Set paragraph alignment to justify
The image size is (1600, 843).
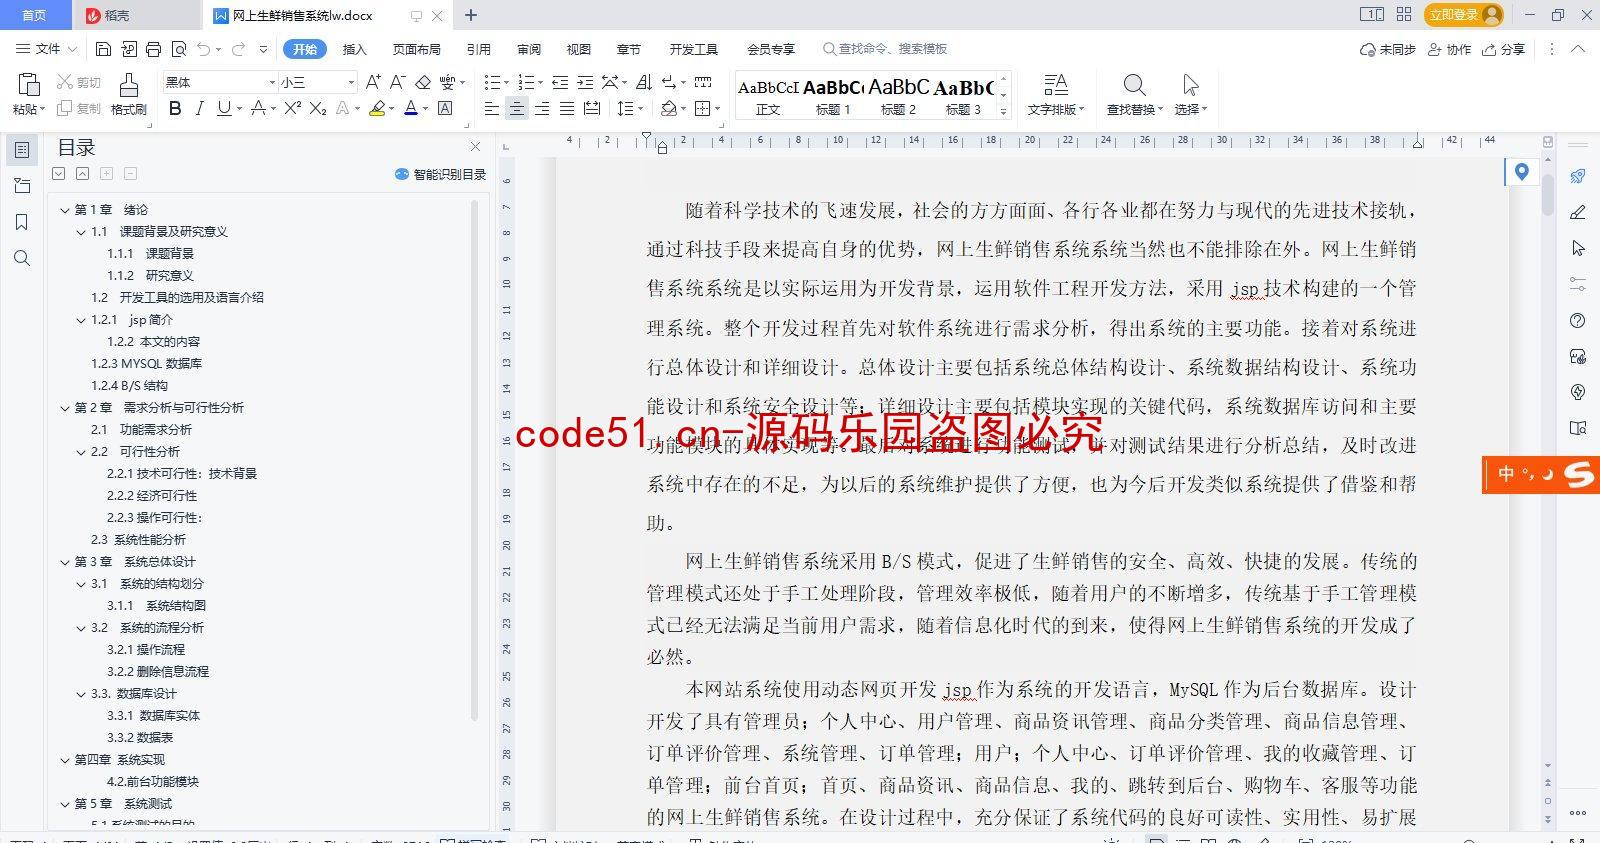(x=567, y=108)
